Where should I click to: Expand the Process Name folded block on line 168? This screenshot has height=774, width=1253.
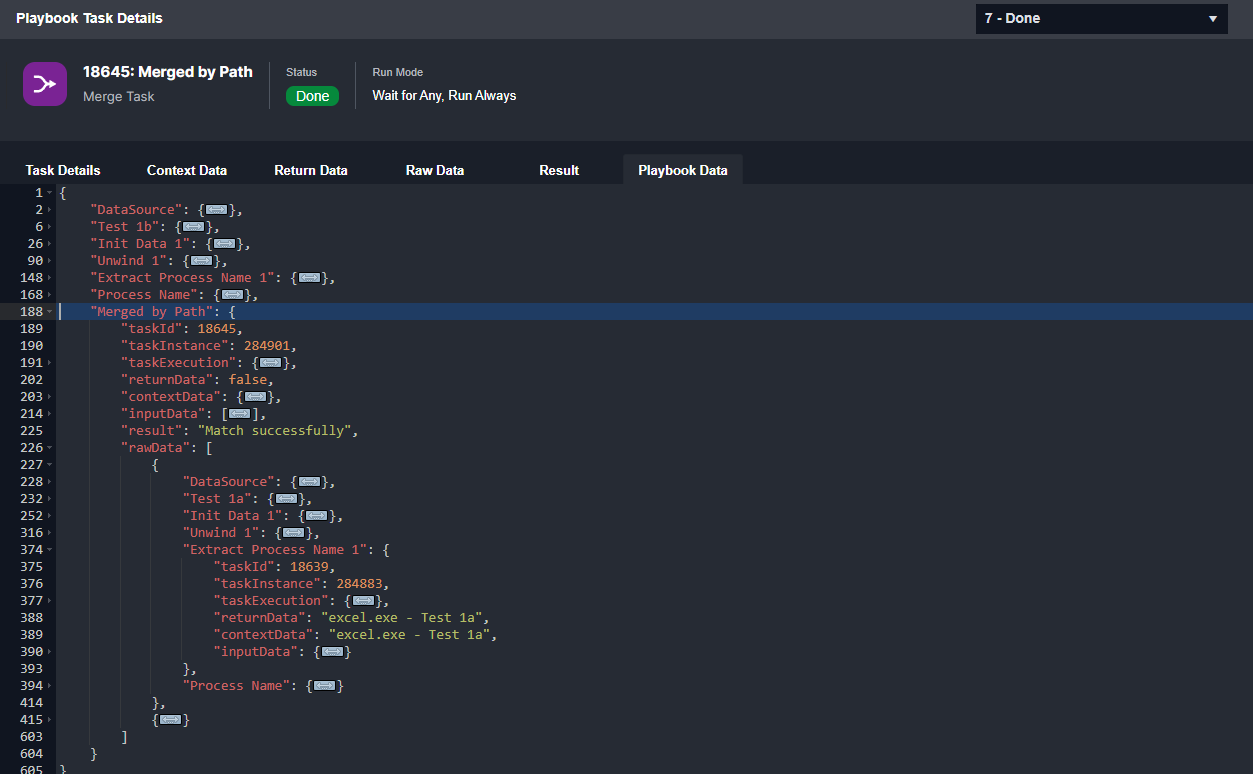232,295
